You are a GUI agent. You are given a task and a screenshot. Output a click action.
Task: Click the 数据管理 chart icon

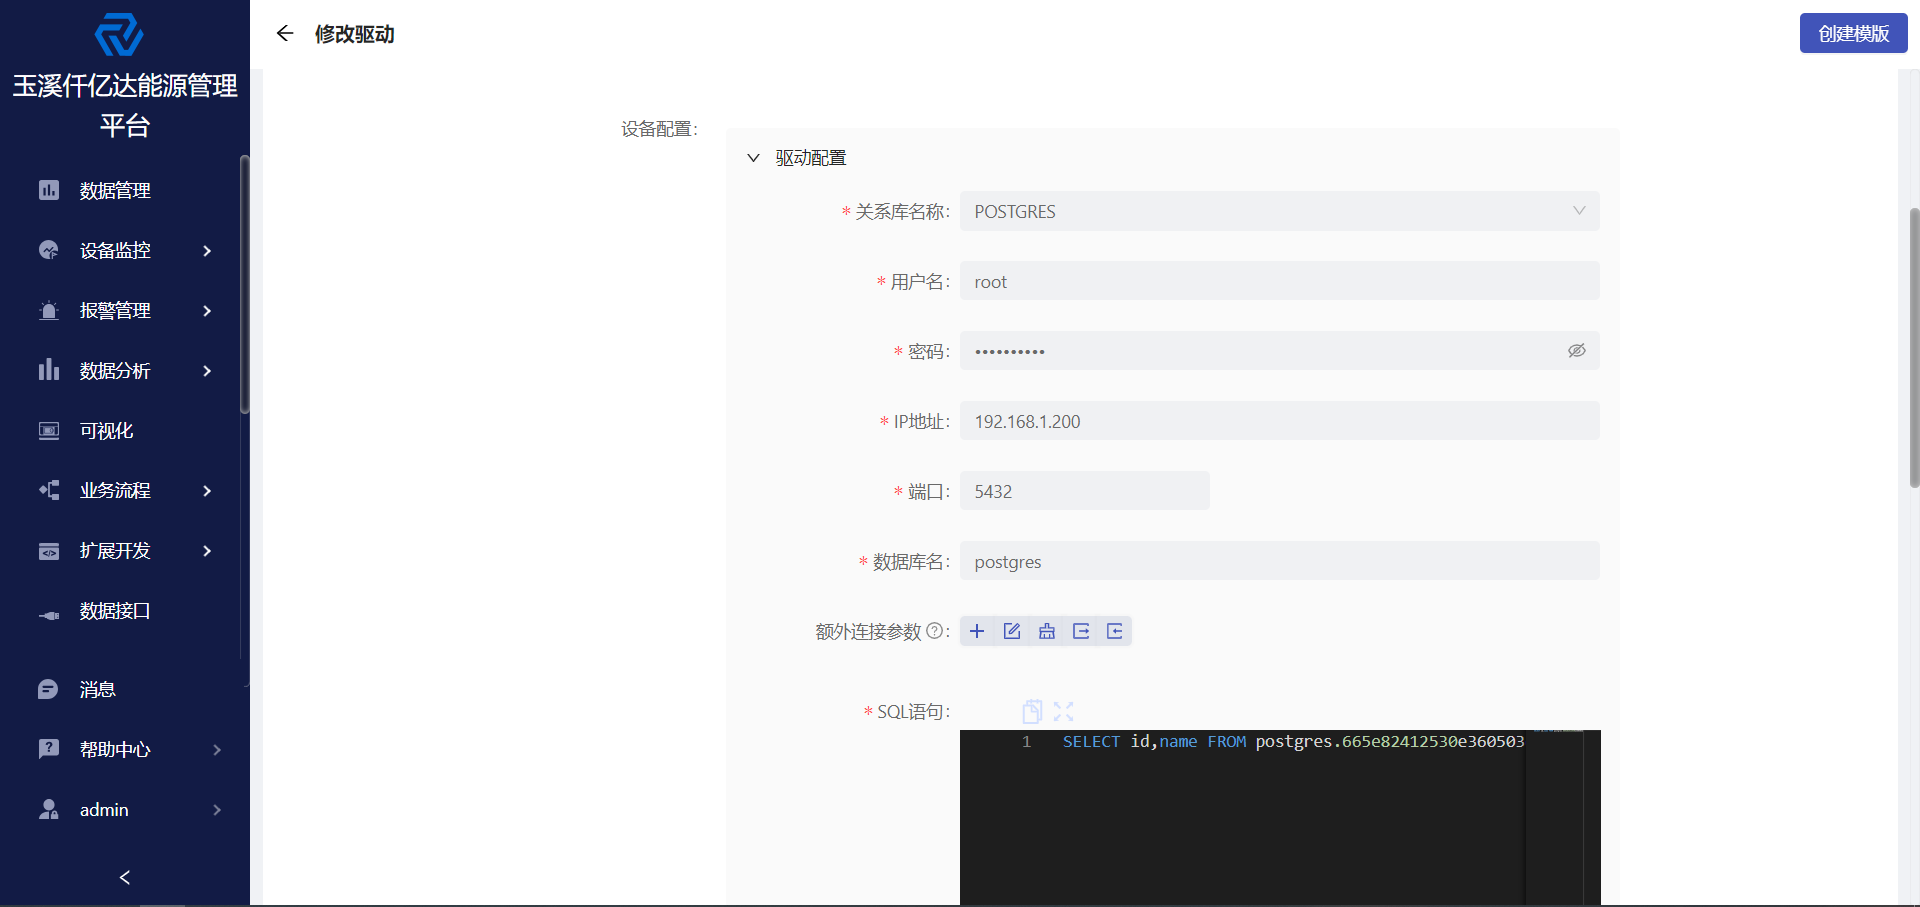tap(49, 190)
